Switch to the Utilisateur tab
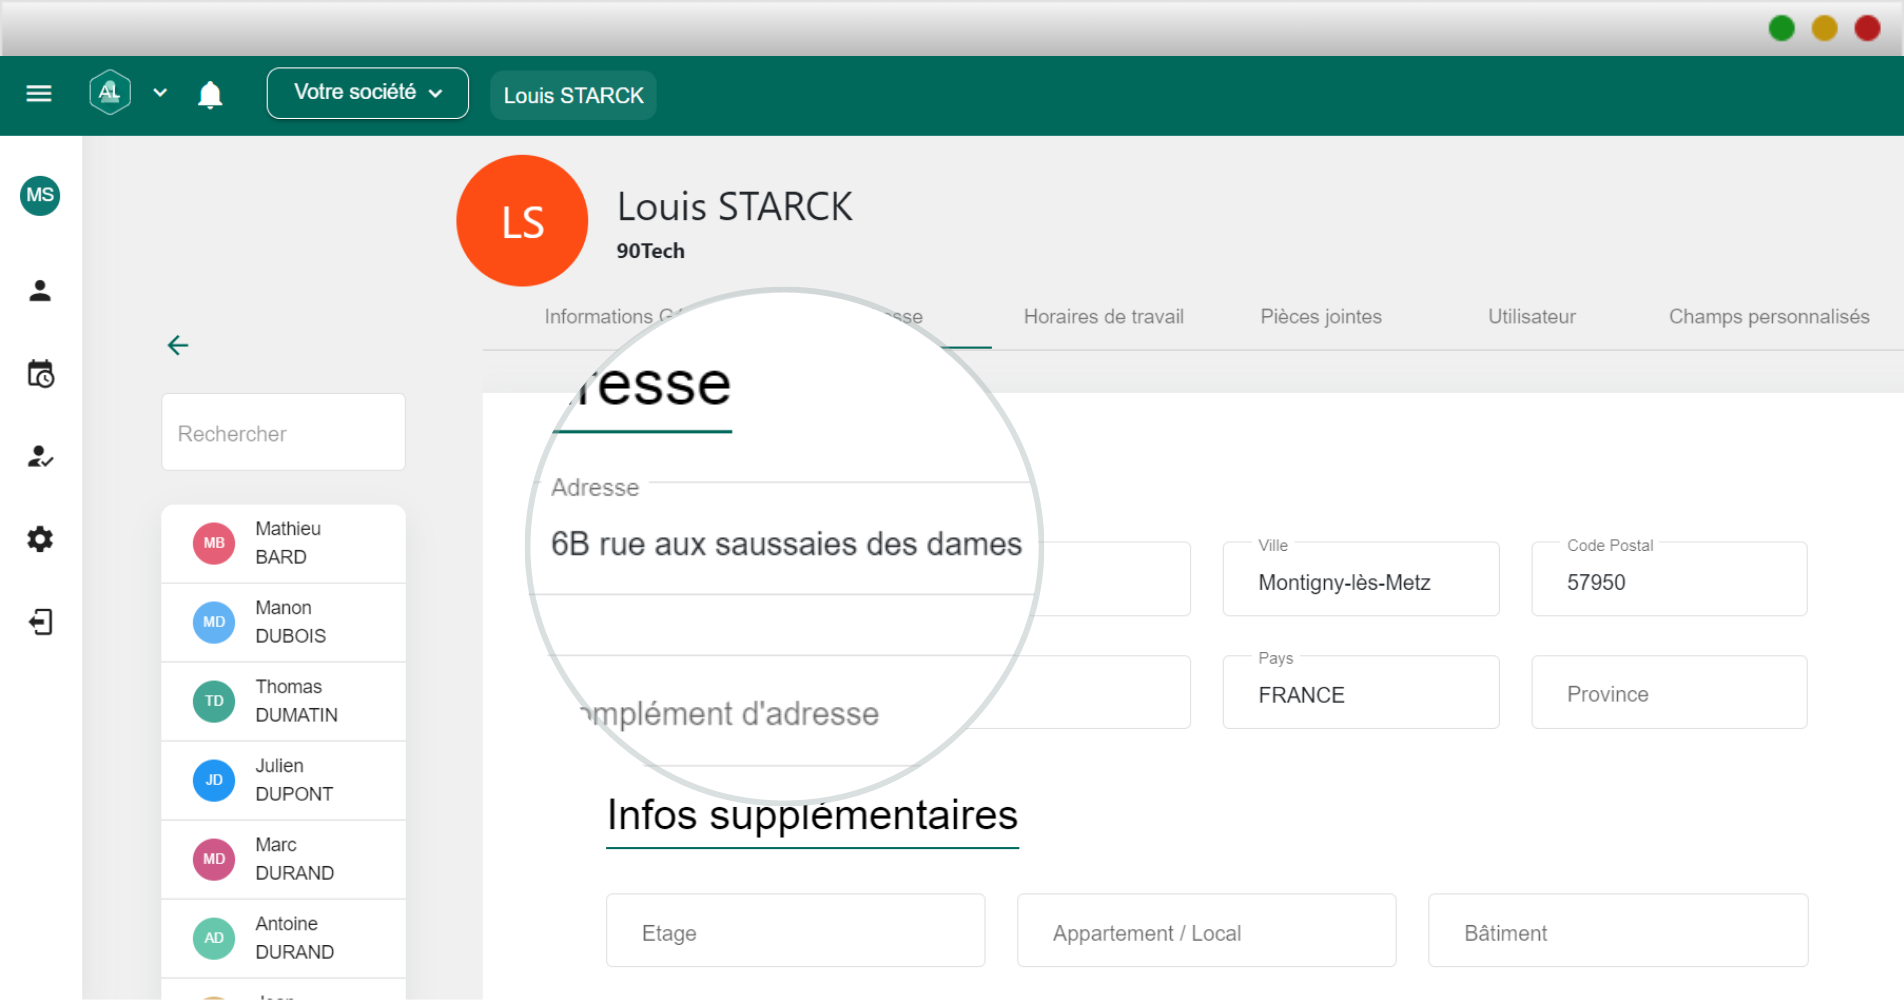The image size is (1904, 1000). tap(1531, 317)
